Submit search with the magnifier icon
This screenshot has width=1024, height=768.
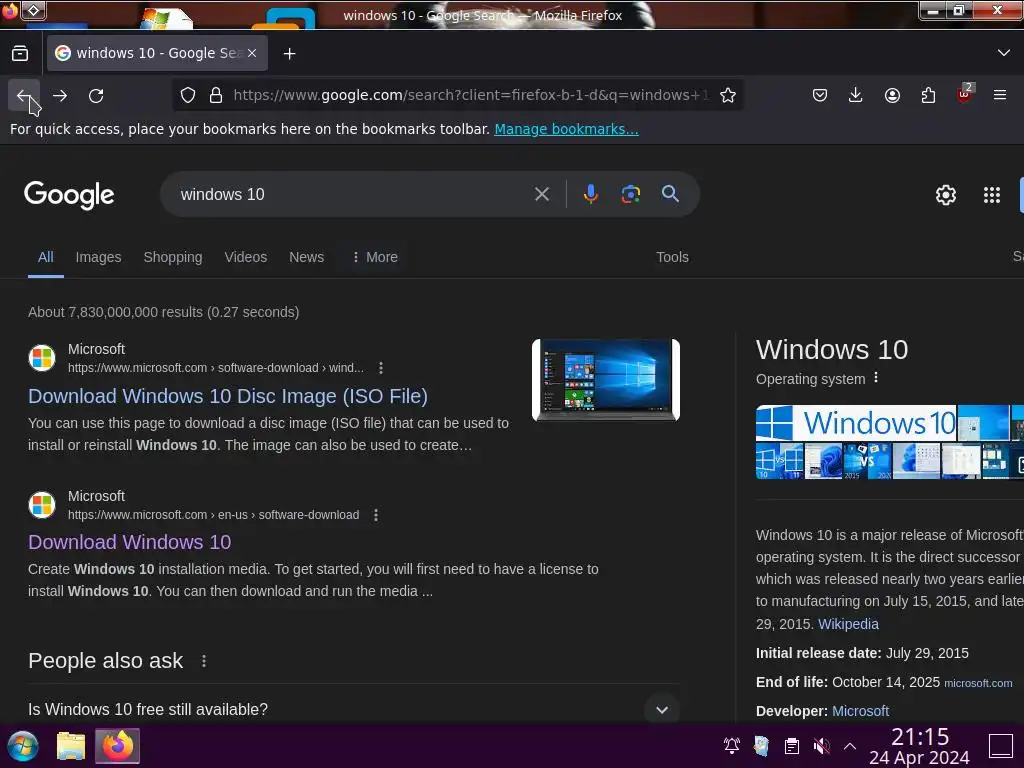tap(670, 194)
